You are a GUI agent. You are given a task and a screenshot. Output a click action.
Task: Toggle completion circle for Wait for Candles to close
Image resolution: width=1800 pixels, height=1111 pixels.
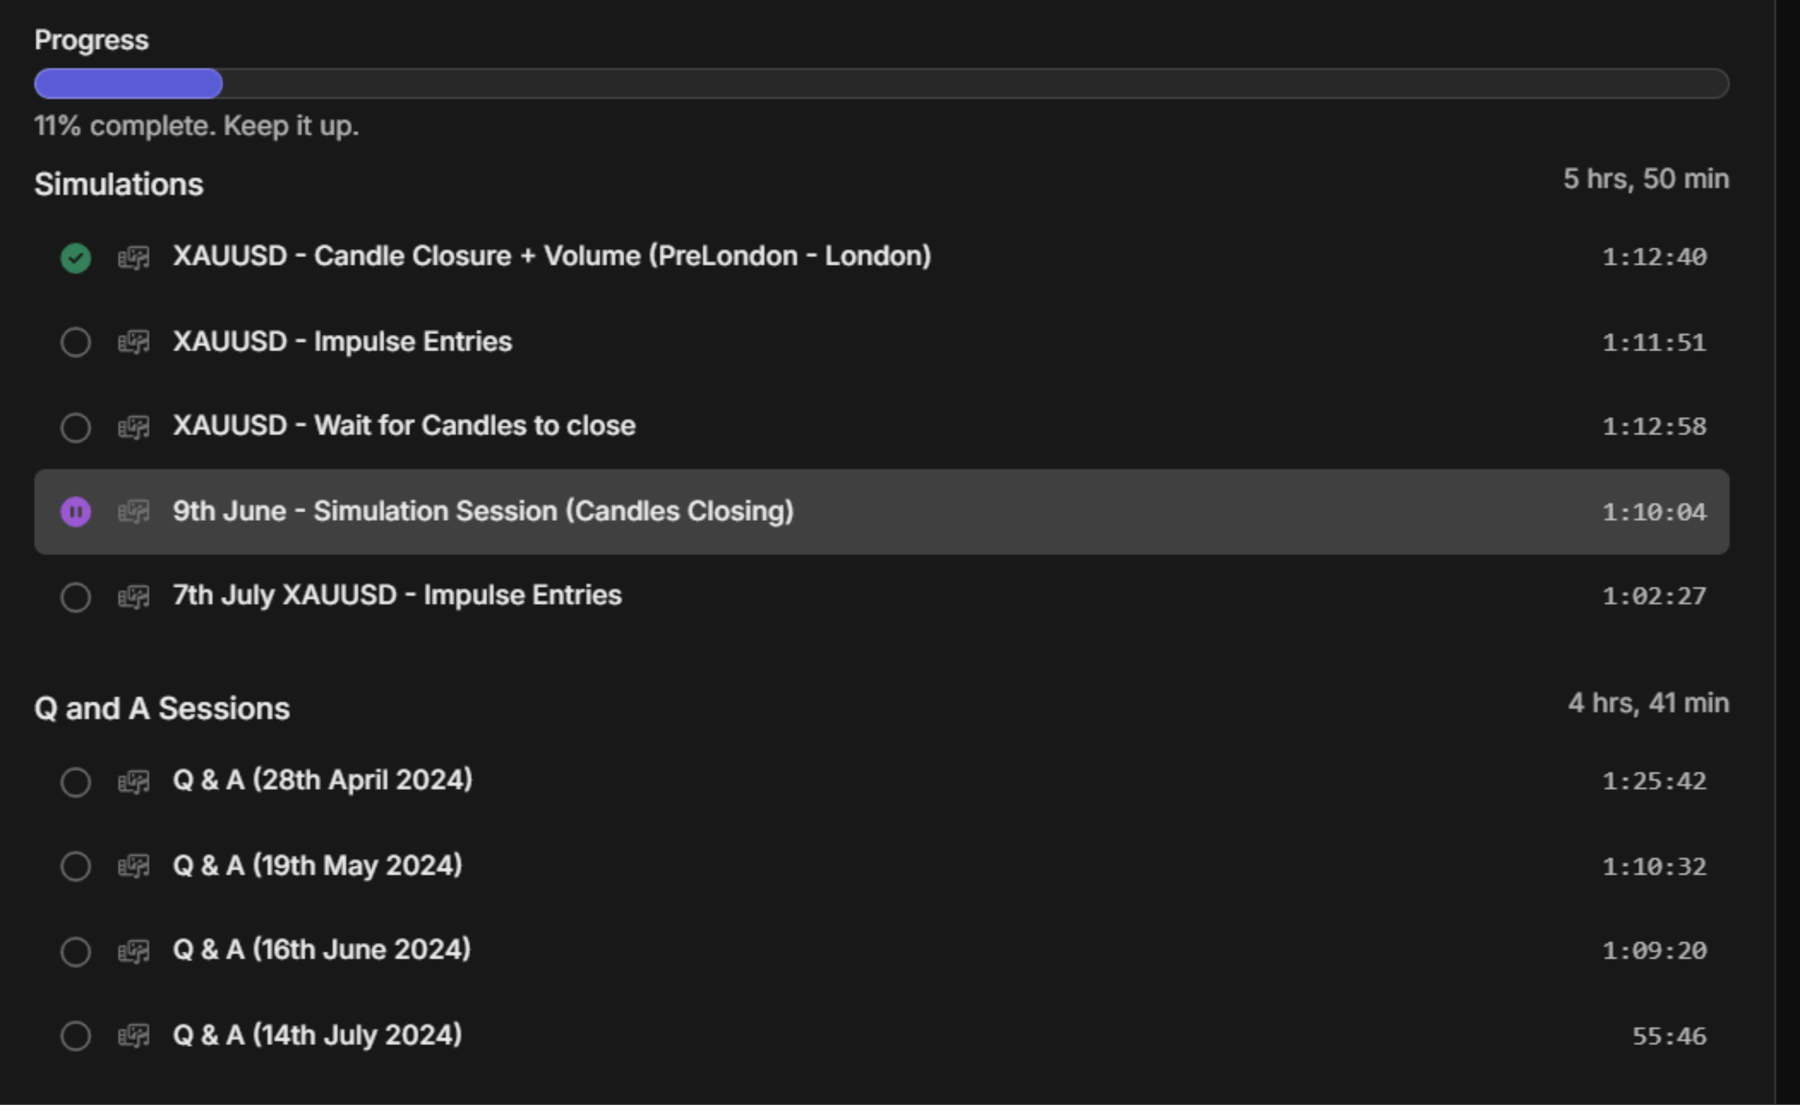tap(75, 428)
